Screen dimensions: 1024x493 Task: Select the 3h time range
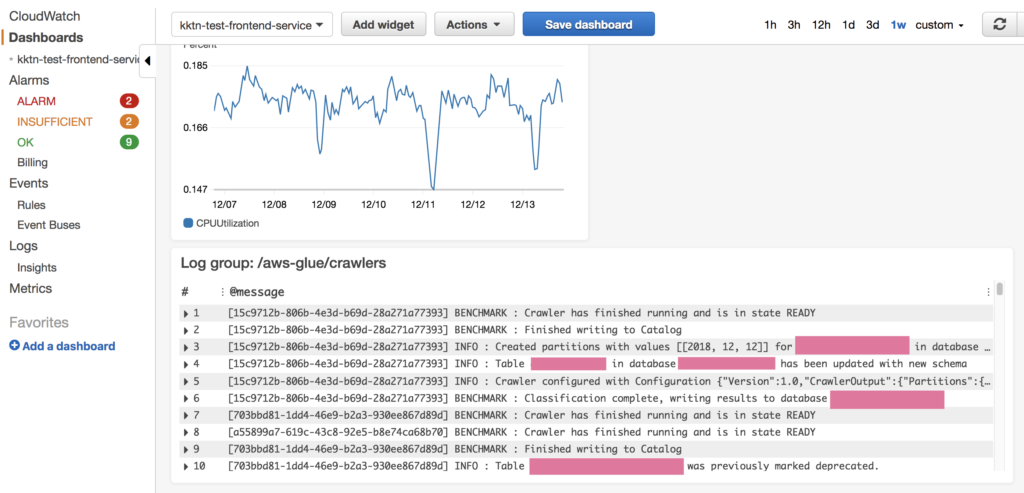tap(794, 25)
